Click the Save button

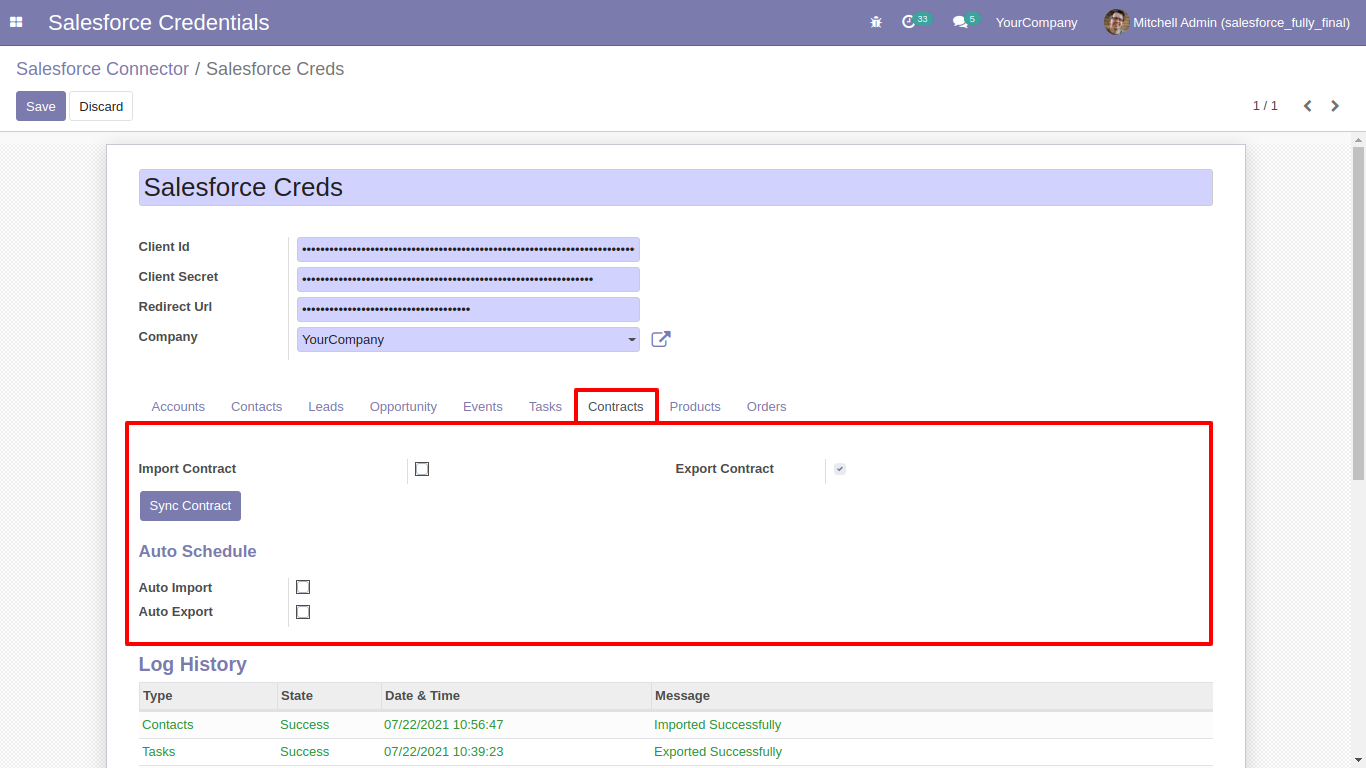(x=41, y=106)
